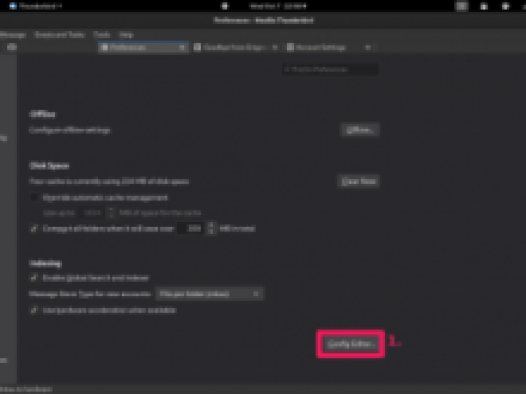Open the Tools menu

point(102,35)
